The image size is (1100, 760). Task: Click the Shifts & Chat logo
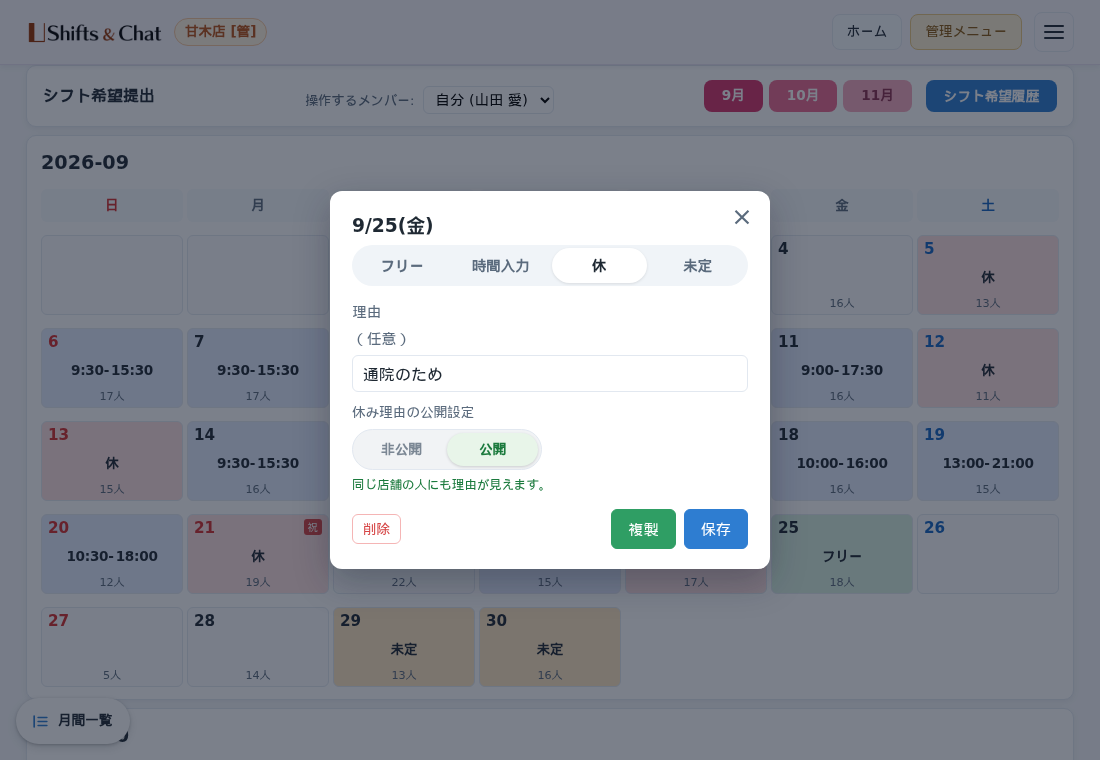tap(95, 33)
